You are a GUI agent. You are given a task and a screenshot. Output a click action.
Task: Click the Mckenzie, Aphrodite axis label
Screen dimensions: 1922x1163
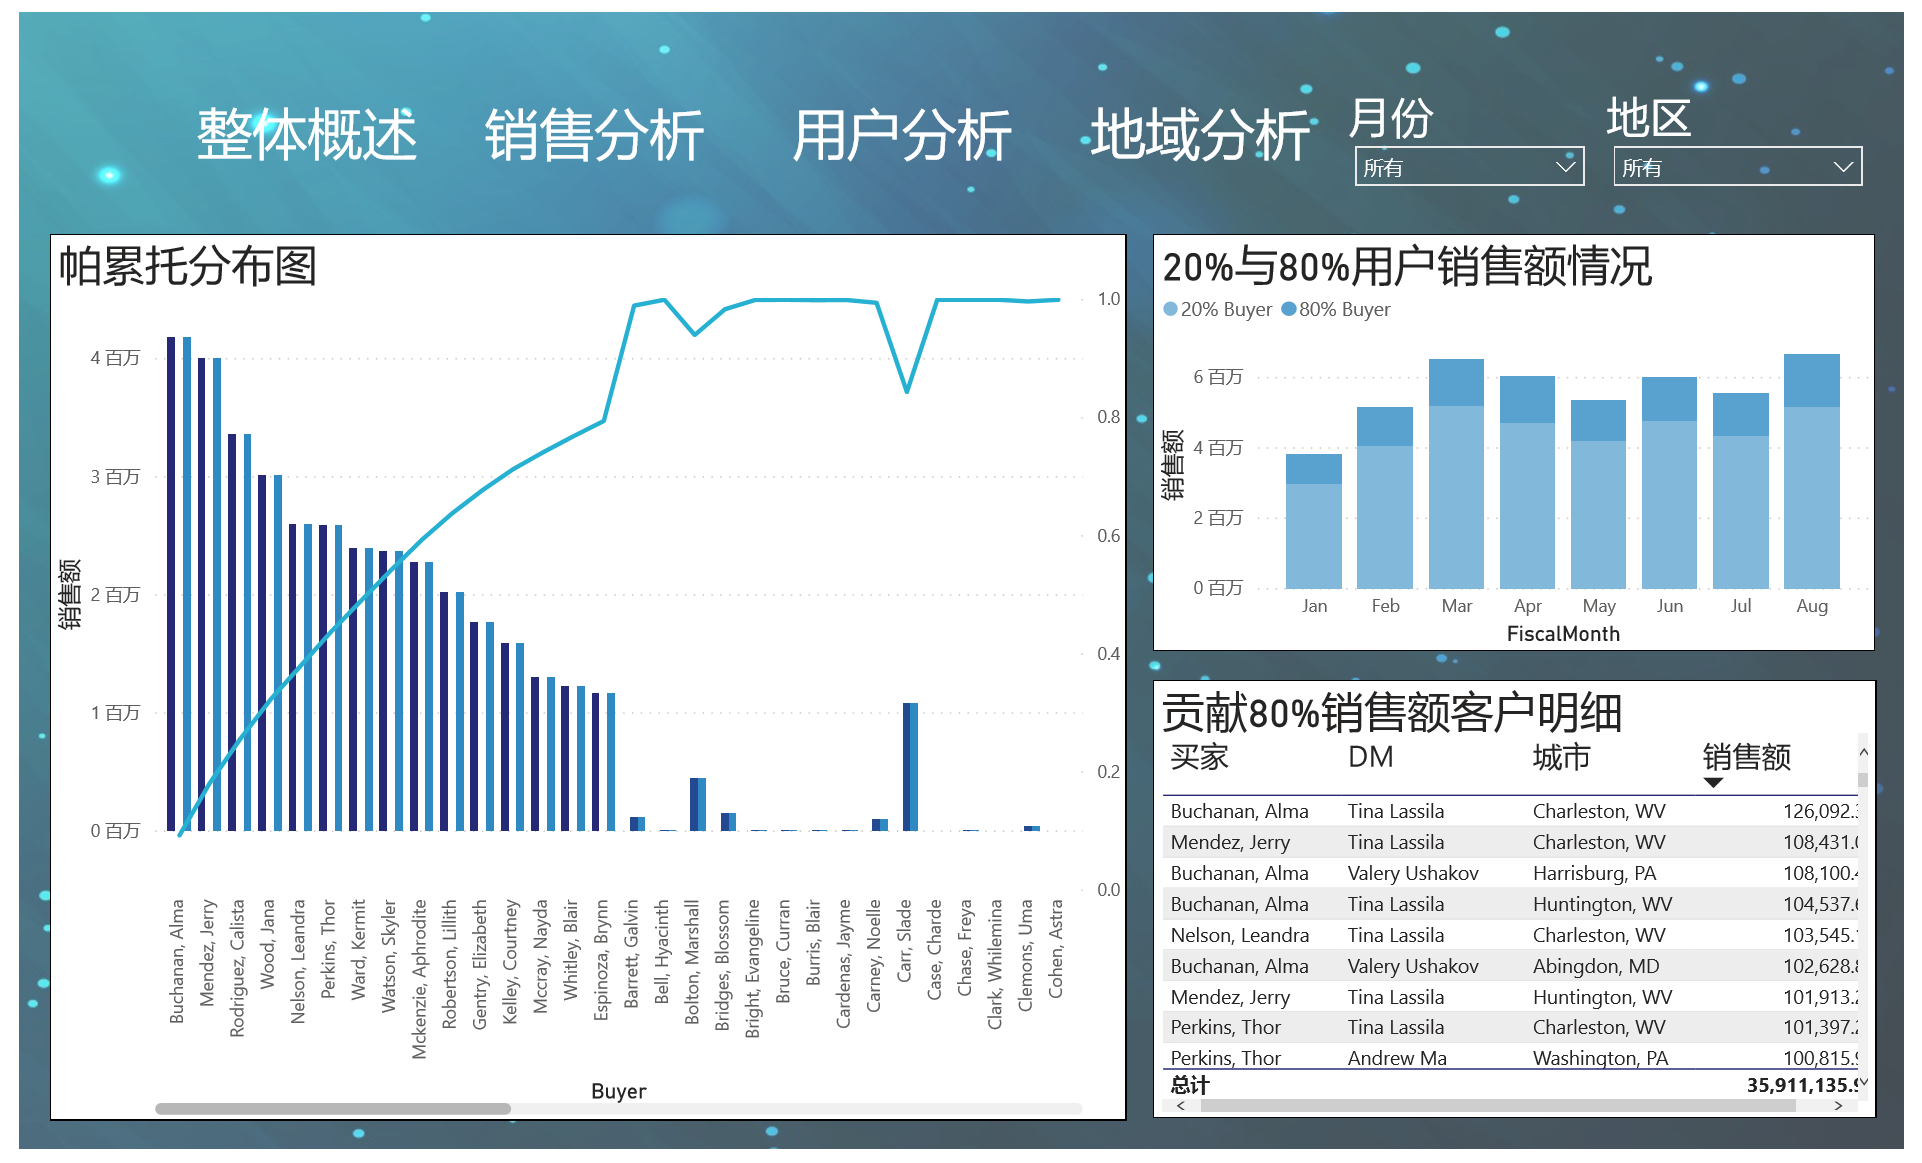click(419, 979)
